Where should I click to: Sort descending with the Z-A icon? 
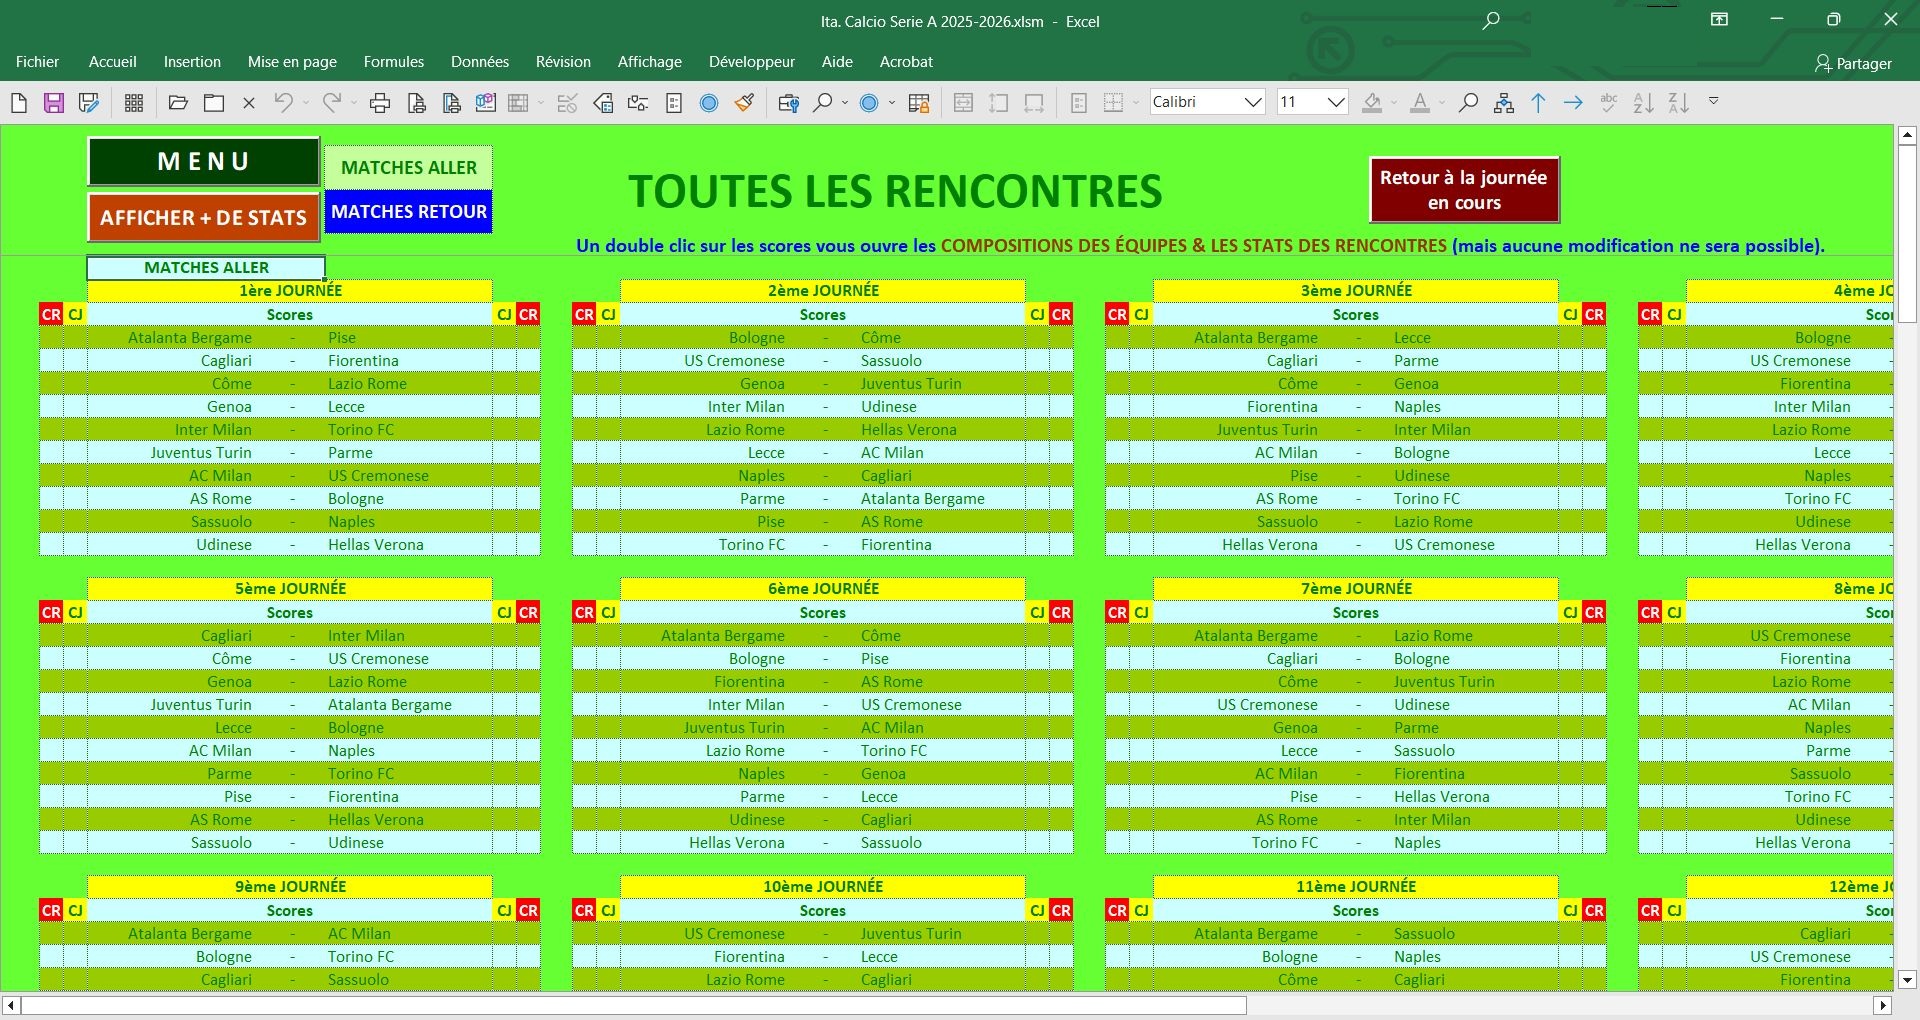[1678, 102]
